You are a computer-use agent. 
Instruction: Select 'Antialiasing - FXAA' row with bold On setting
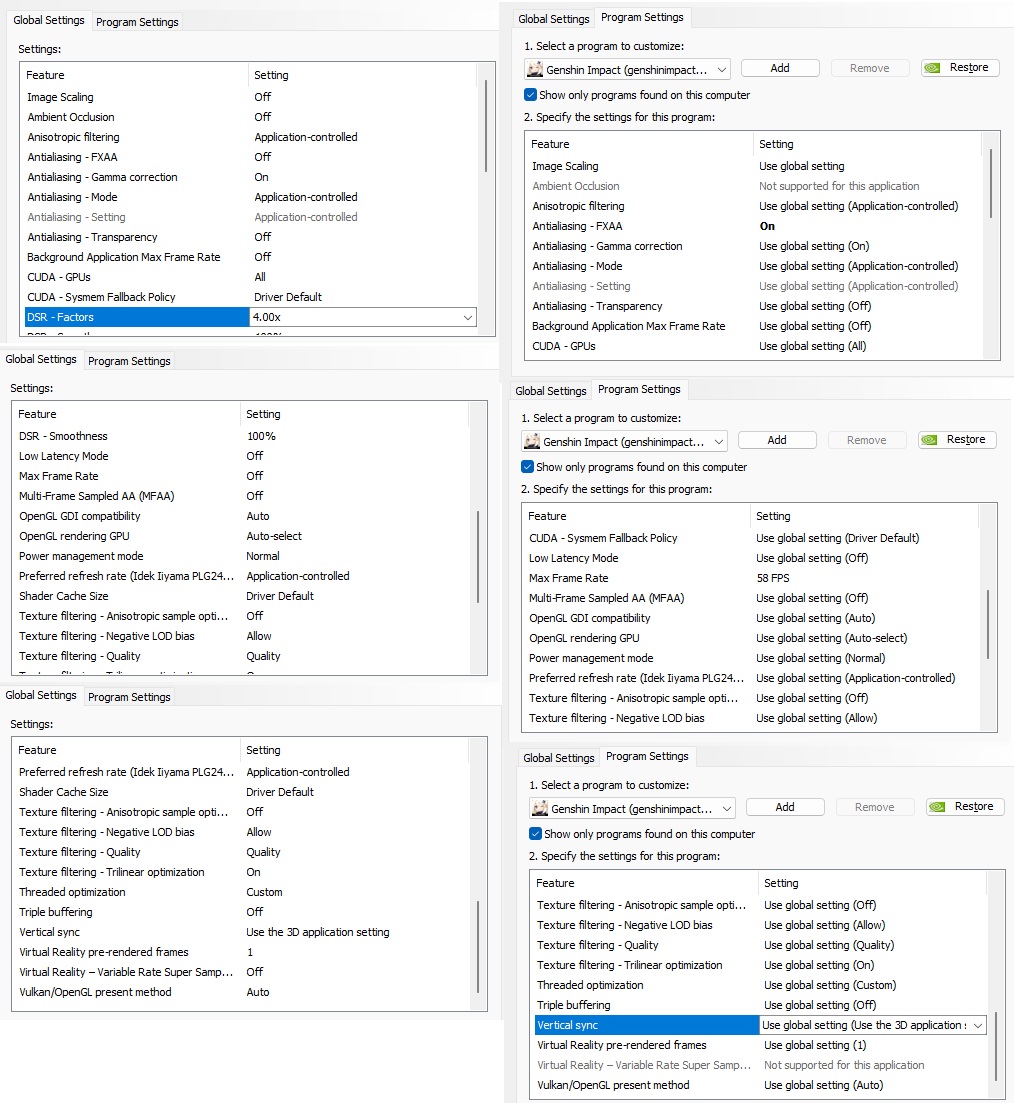(756, 226)
